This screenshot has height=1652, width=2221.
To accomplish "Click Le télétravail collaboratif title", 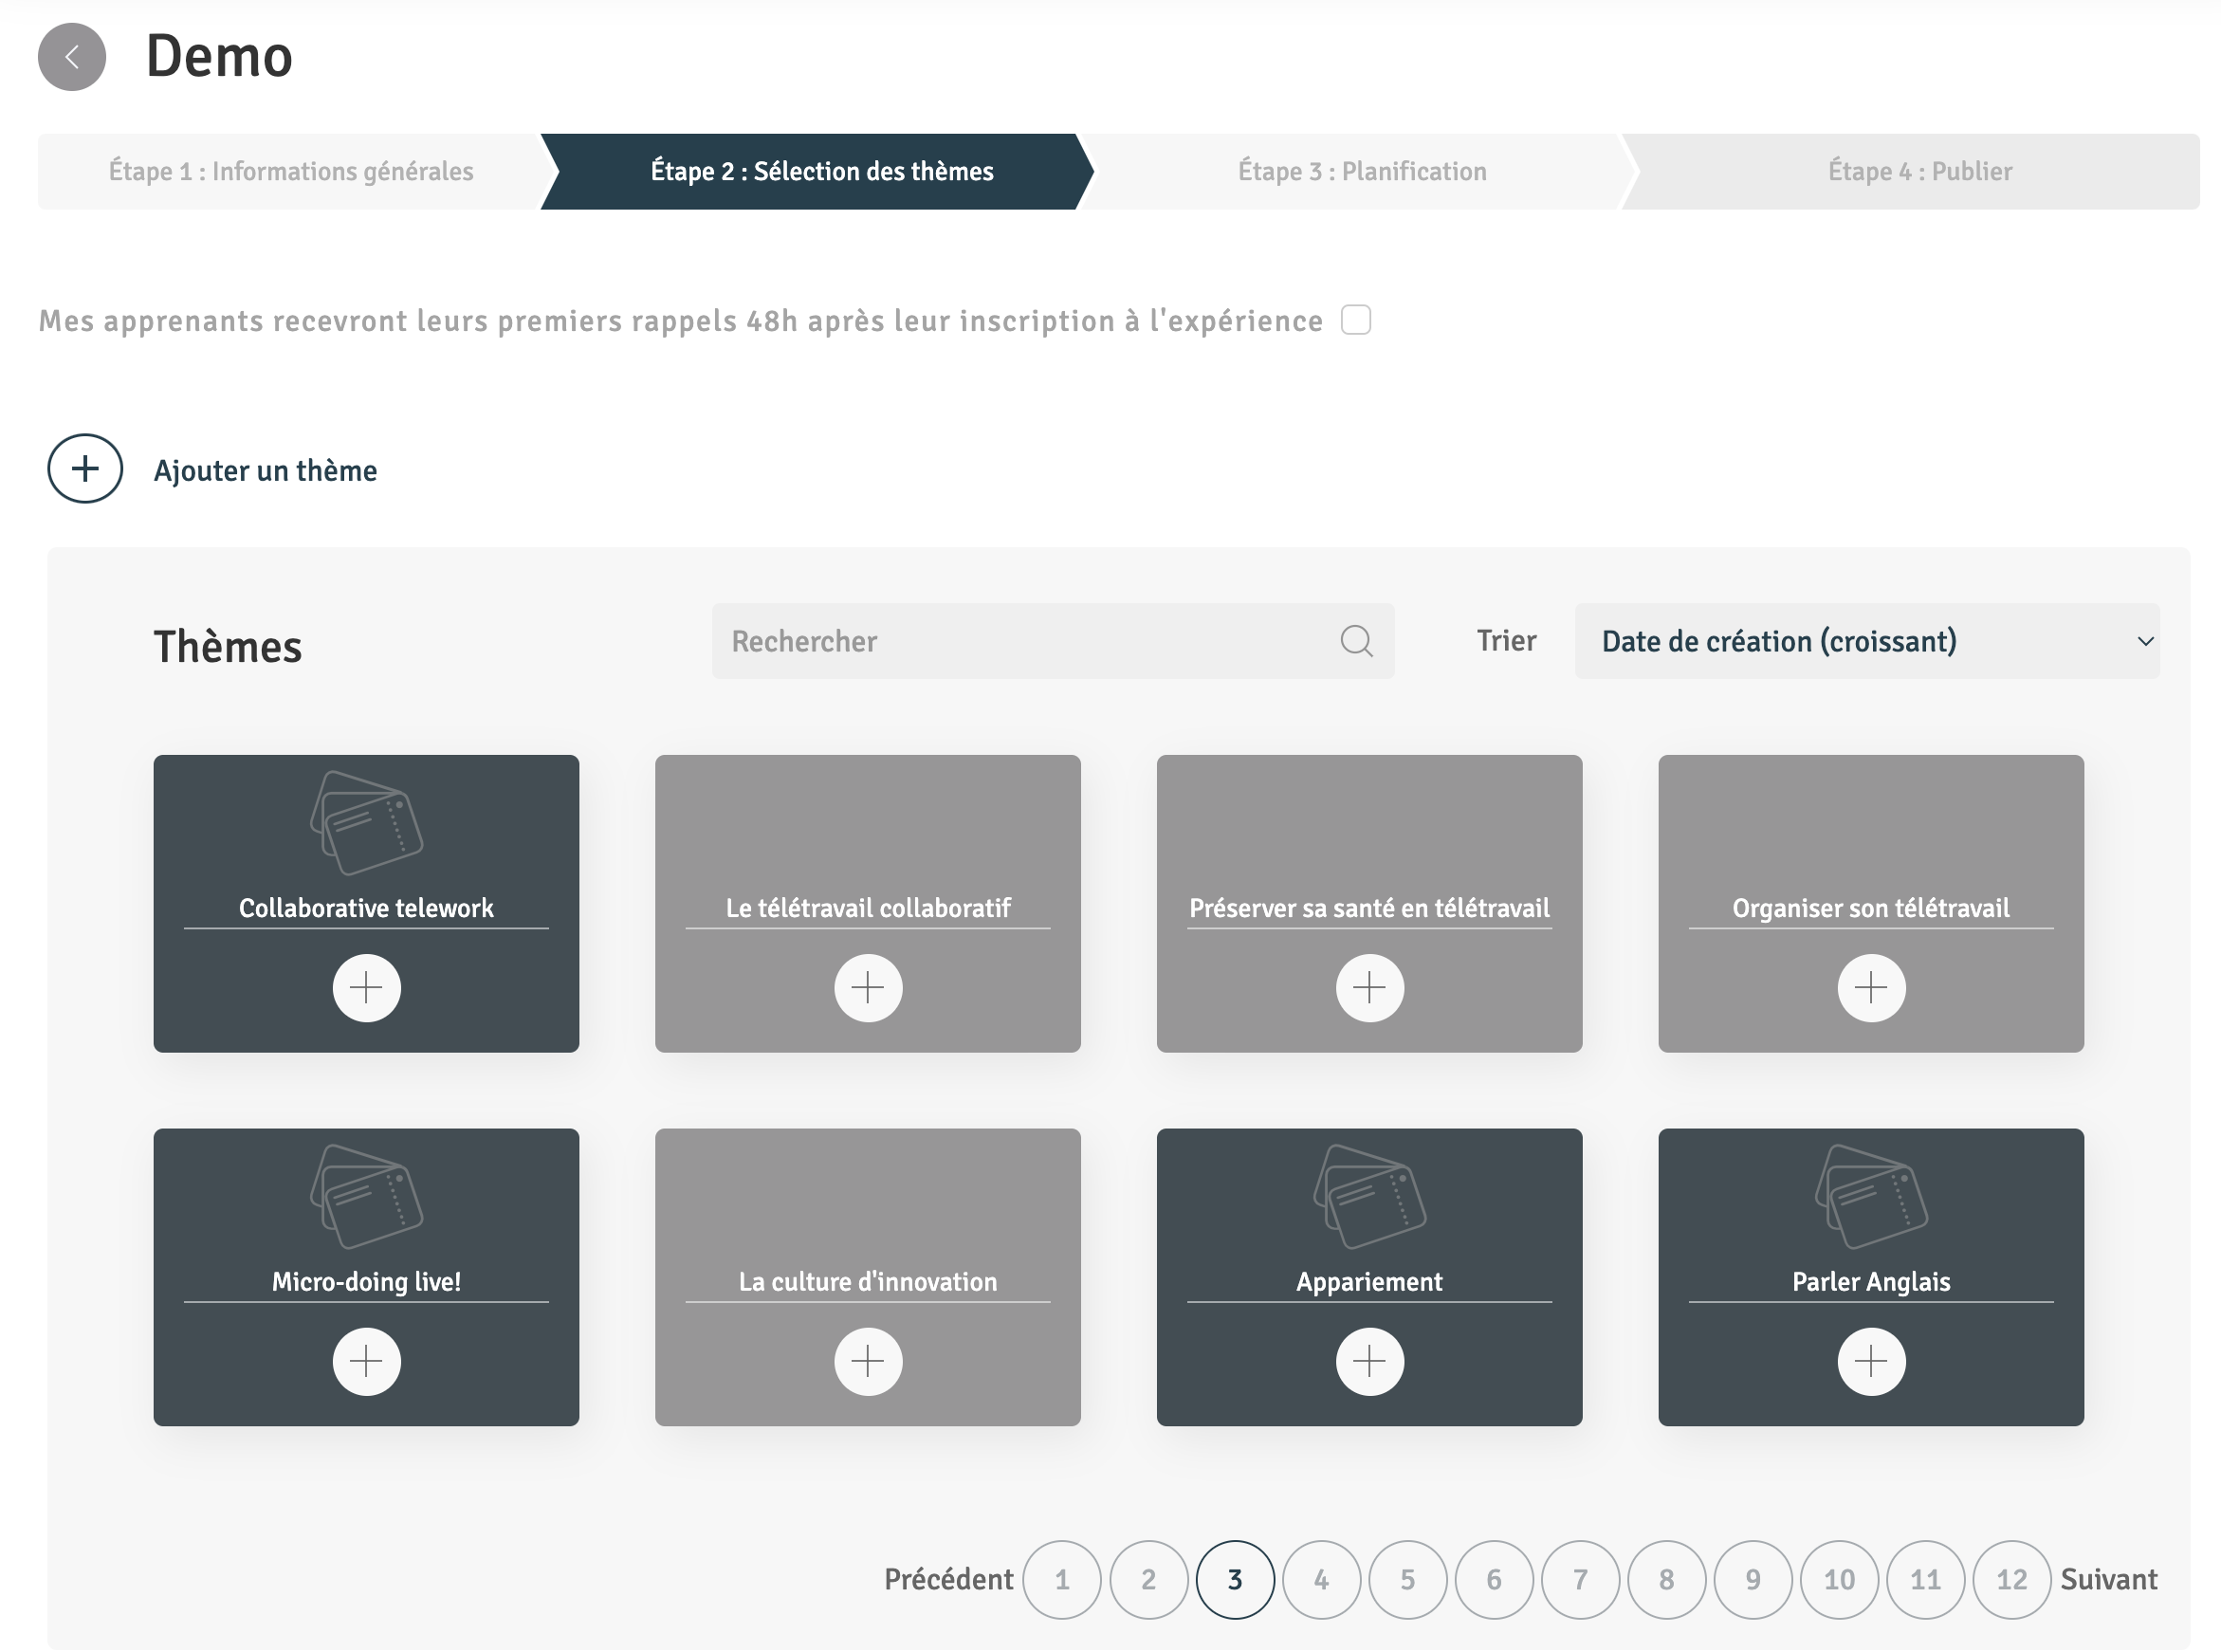I will pos(868,908).
